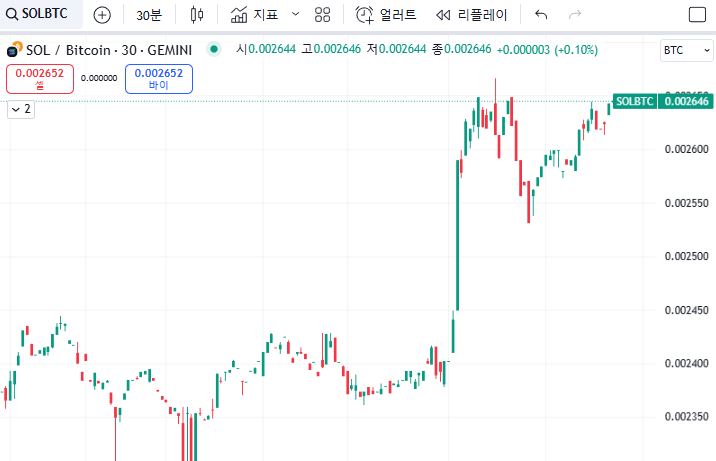The image size is (716, 461).
Task: Undo the last chart action
Action: pos(541,15)
